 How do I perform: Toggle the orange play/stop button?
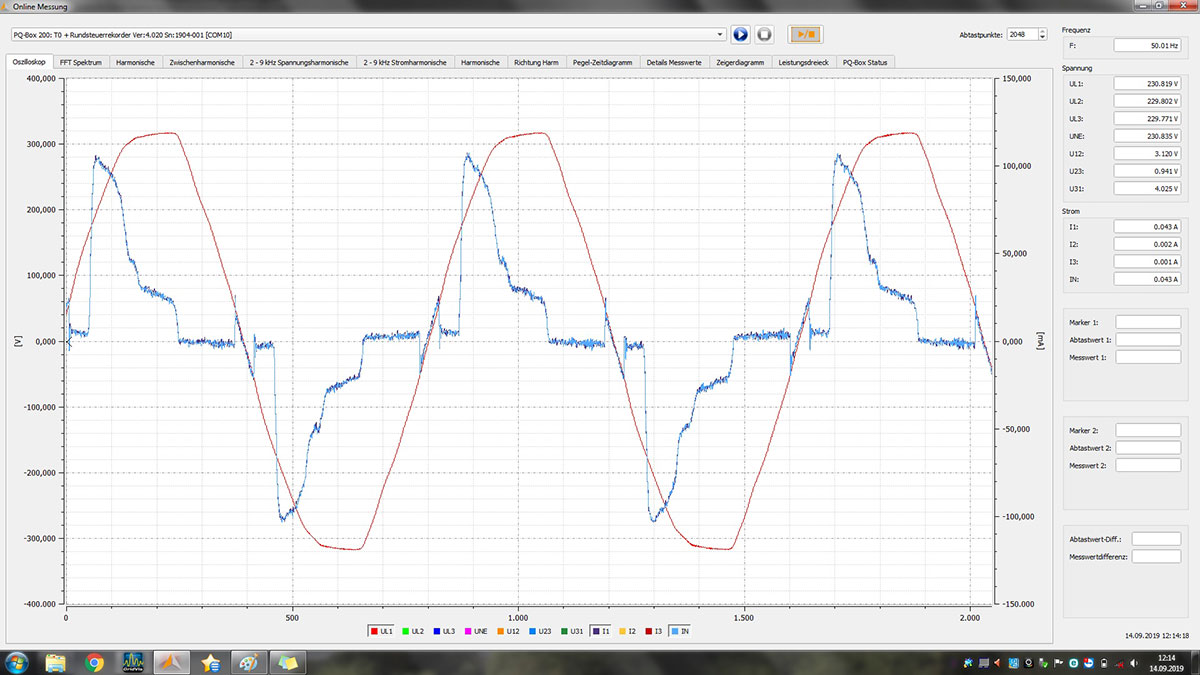805,34
